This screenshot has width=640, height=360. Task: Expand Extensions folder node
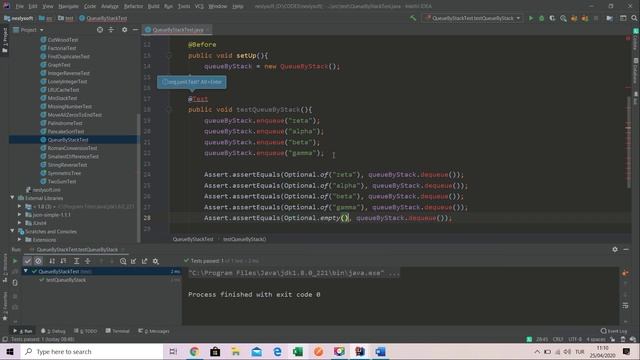19,240
